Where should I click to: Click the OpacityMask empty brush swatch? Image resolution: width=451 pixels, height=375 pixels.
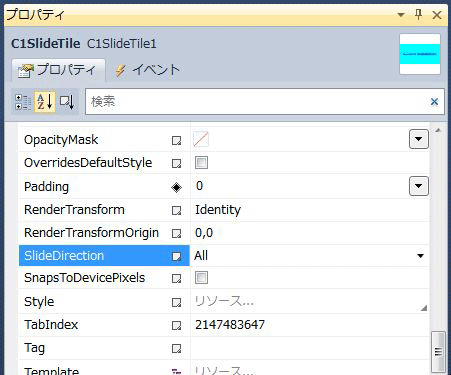coord(201,139)
